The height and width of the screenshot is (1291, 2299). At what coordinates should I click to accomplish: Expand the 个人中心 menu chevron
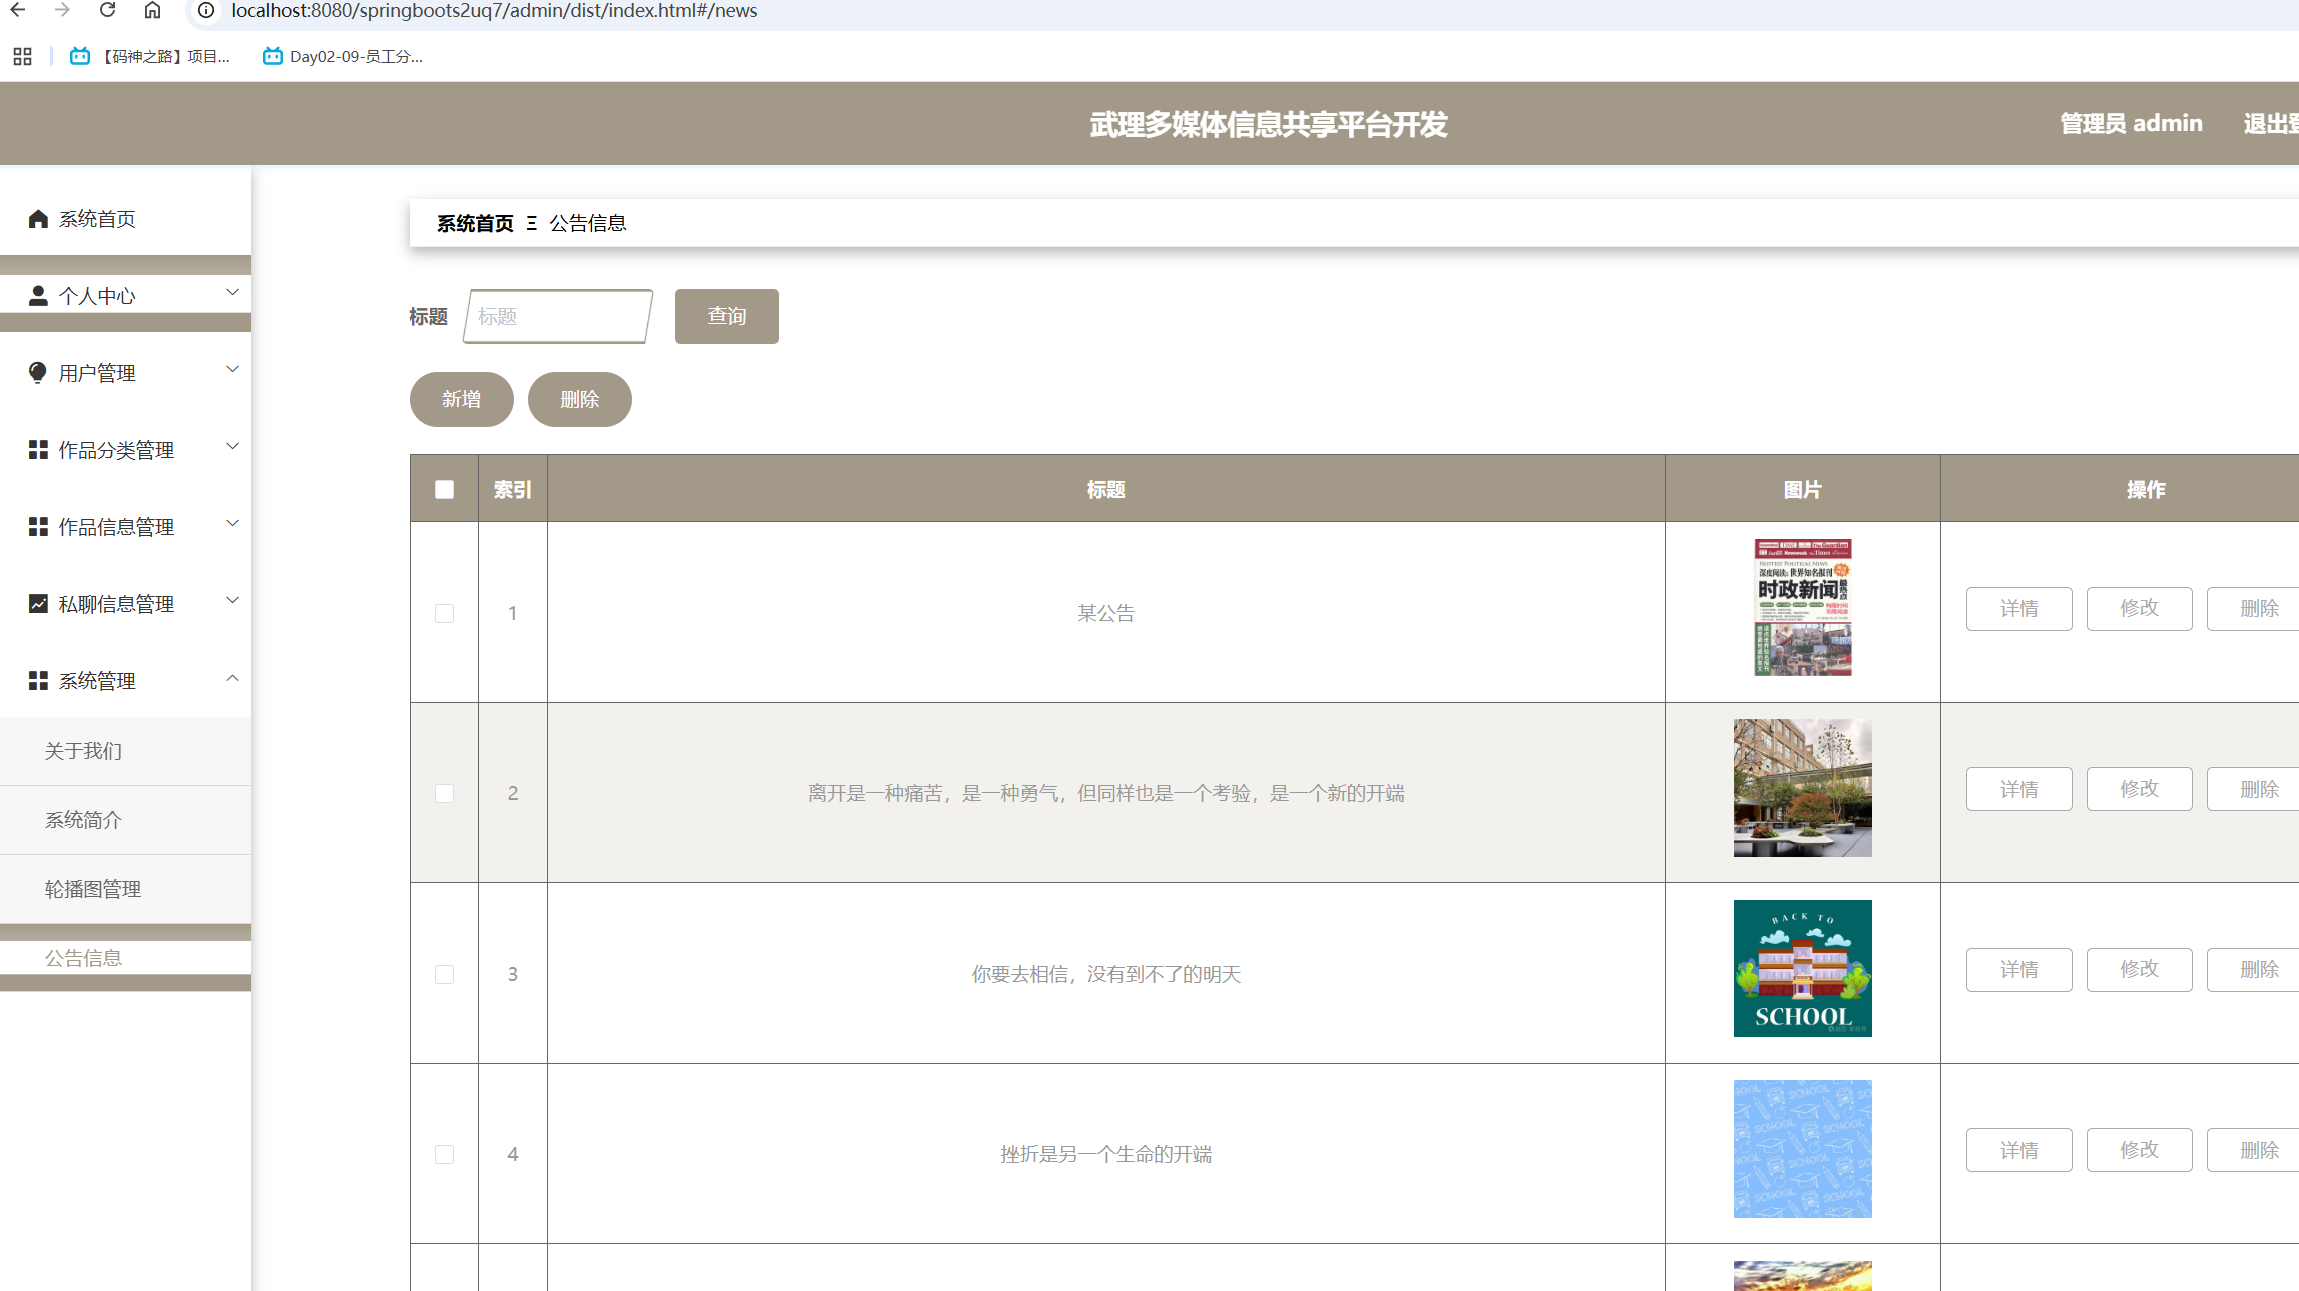pyautogui.click(x=232, y=292)
